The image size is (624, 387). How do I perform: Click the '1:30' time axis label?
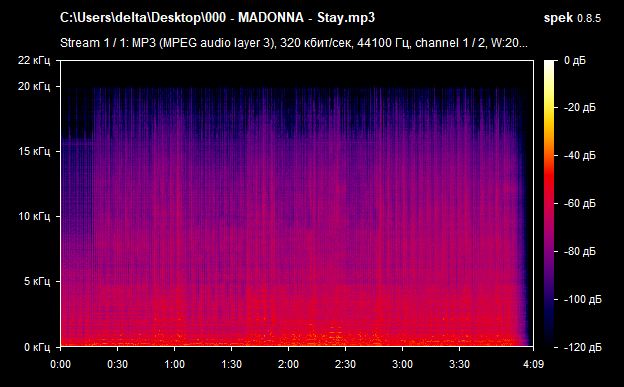(231, 364)
